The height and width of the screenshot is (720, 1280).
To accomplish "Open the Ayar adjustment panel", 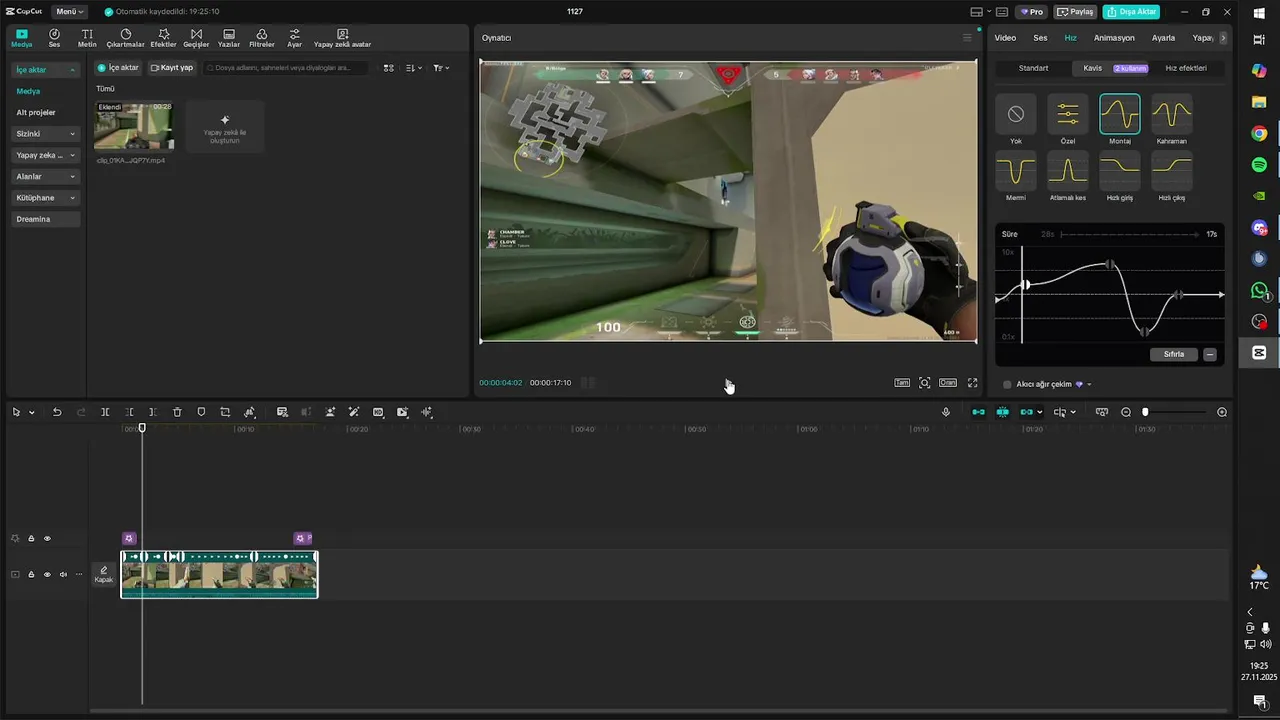I will click(x=294, y=38).
